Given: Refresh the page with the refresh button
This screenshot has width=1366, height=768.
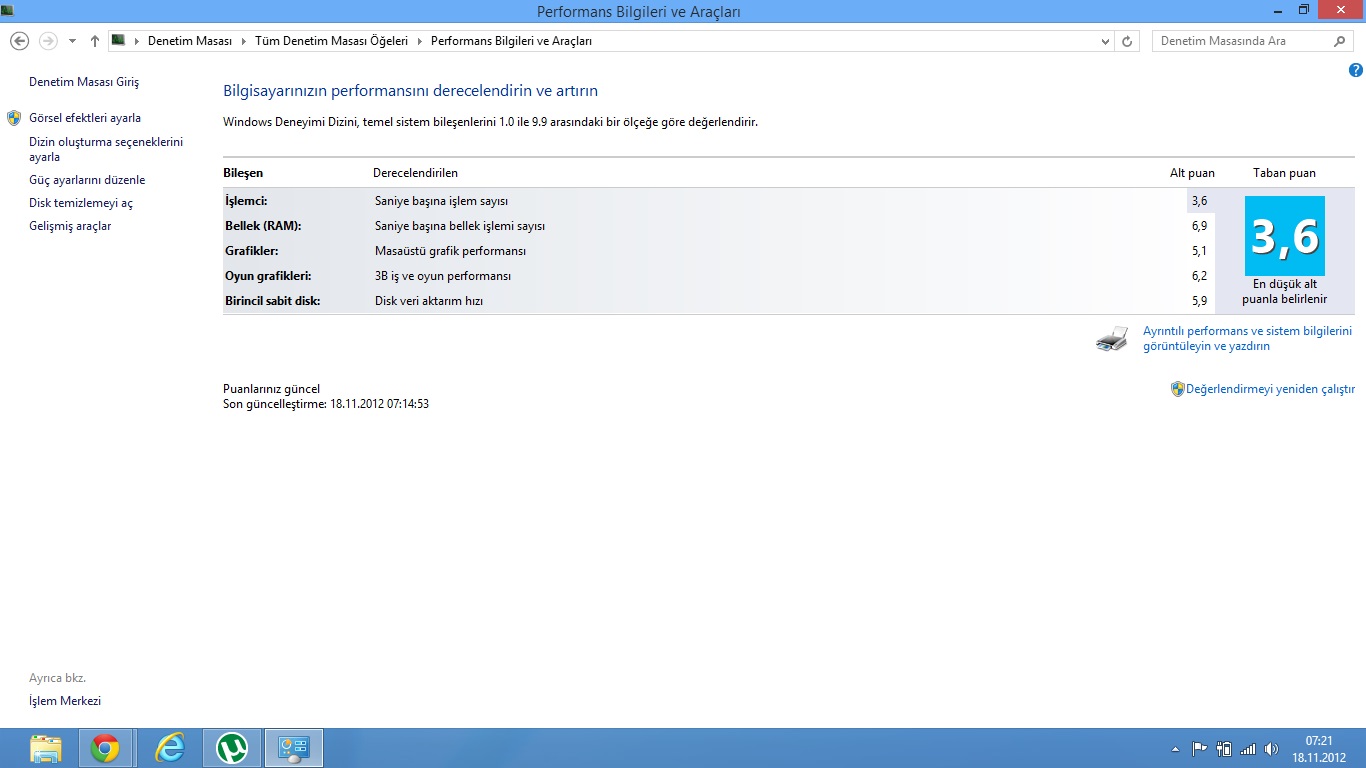Looking at the screenshot, I should 1127,41.
